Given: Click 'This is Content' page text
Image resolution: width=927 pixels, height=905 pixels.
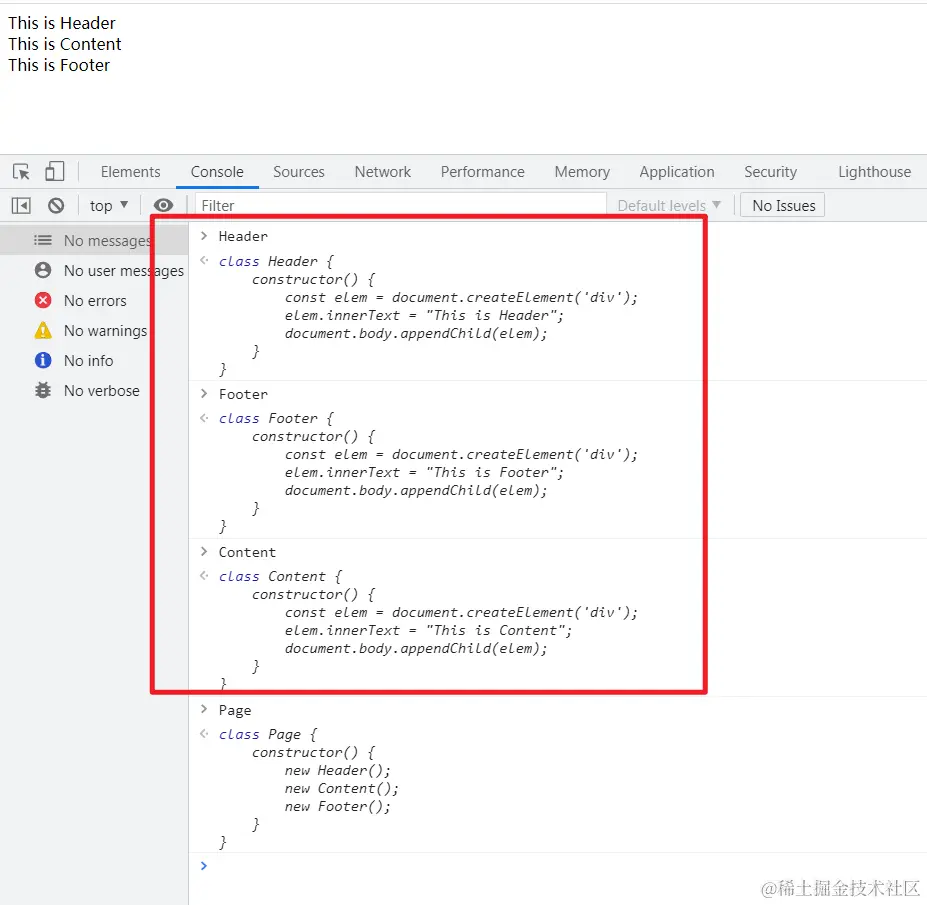Looking at the screenshot, I should pyautogui.click(x=65, y=44).
